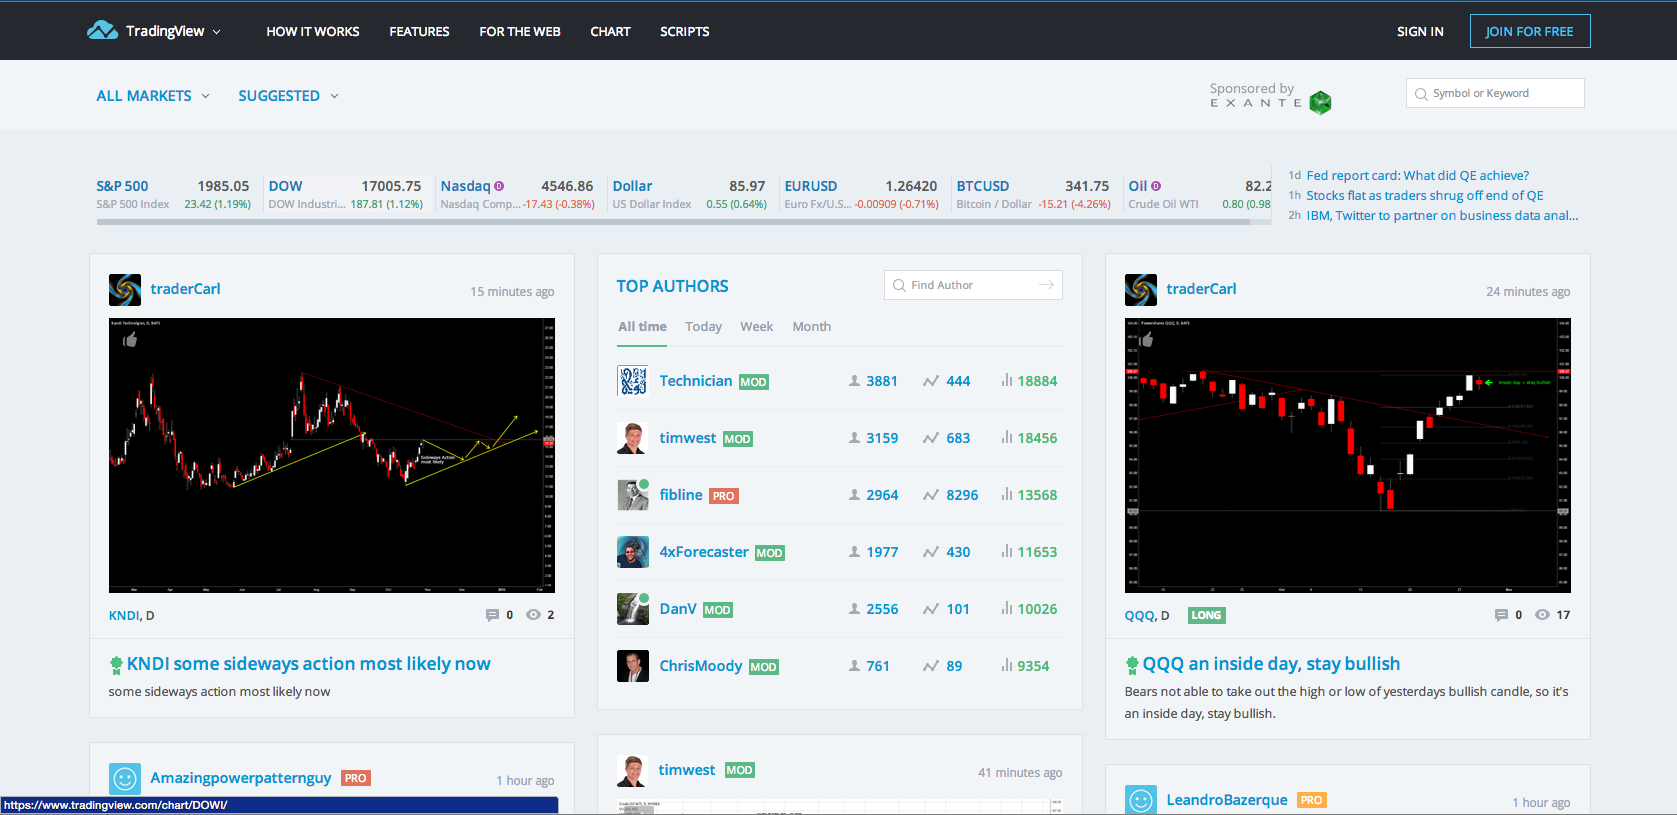This screenshot has height=815, width=1677.
Task: Click chart-line icon in fibline row
Action: [x=931, y=495]
